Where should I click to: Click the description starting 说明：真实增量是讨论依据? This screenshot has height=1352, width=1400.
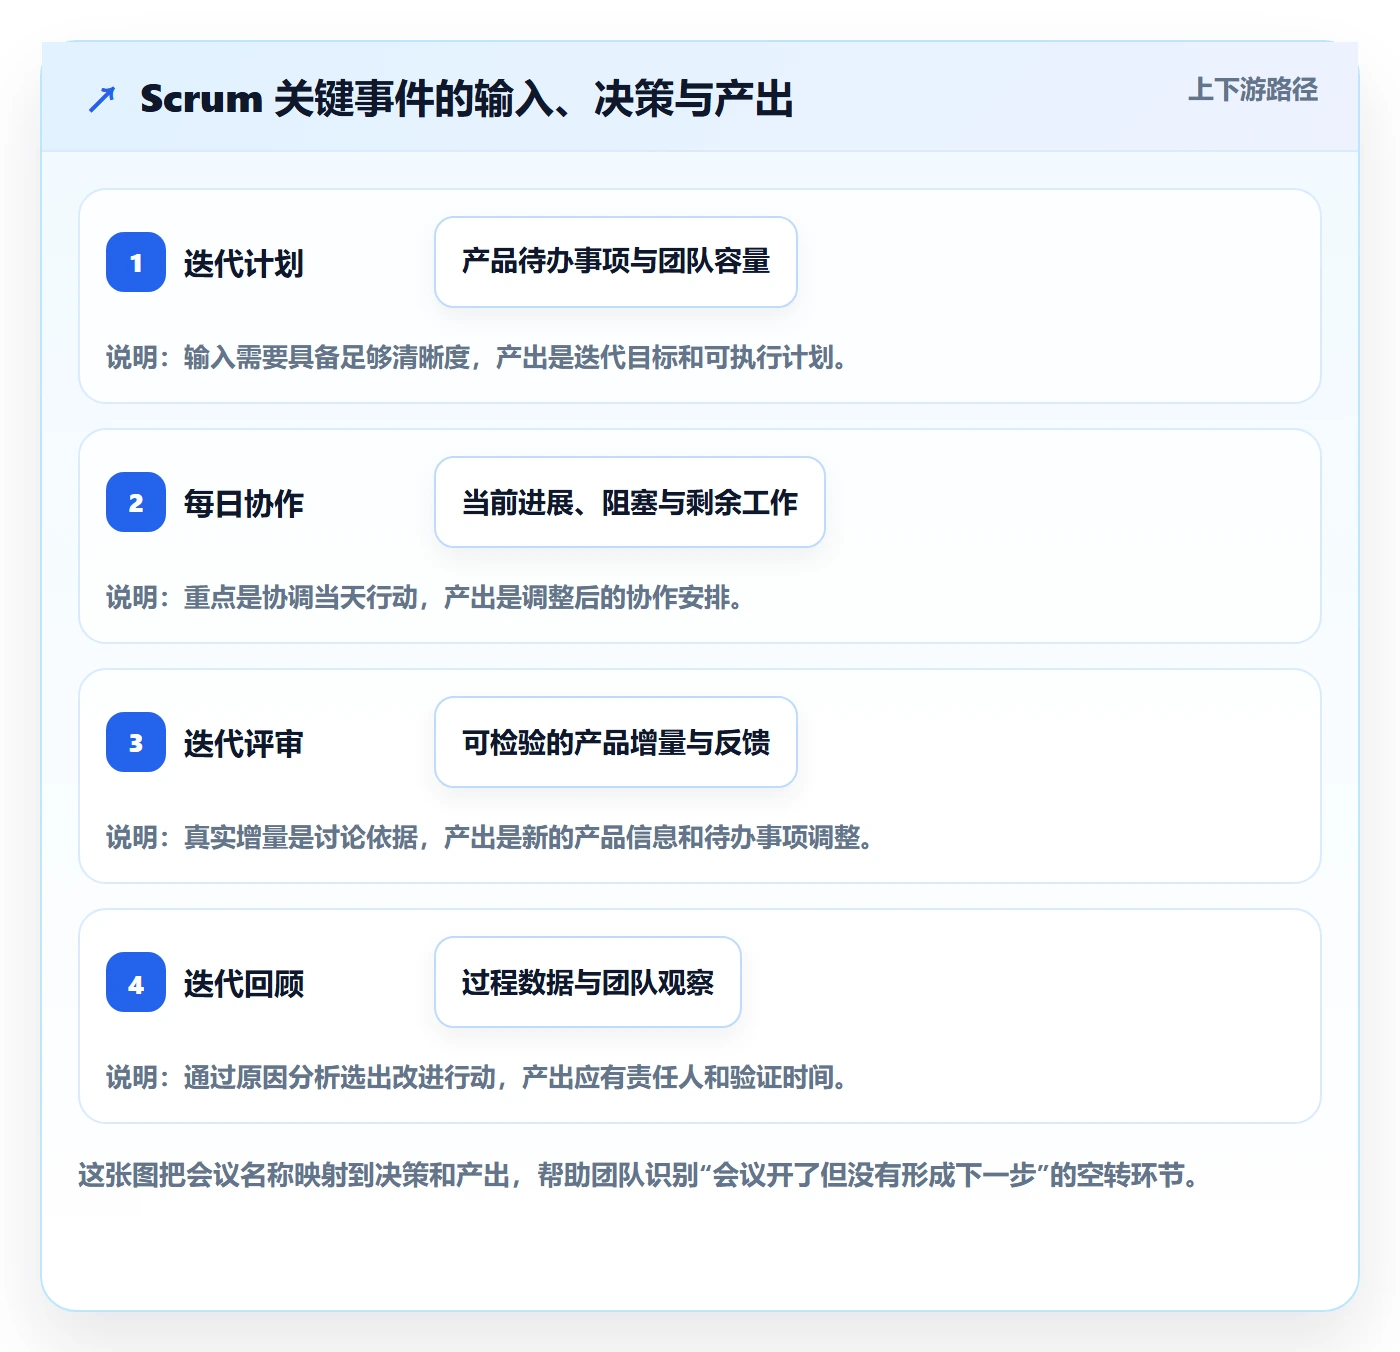tap(490, 837)
